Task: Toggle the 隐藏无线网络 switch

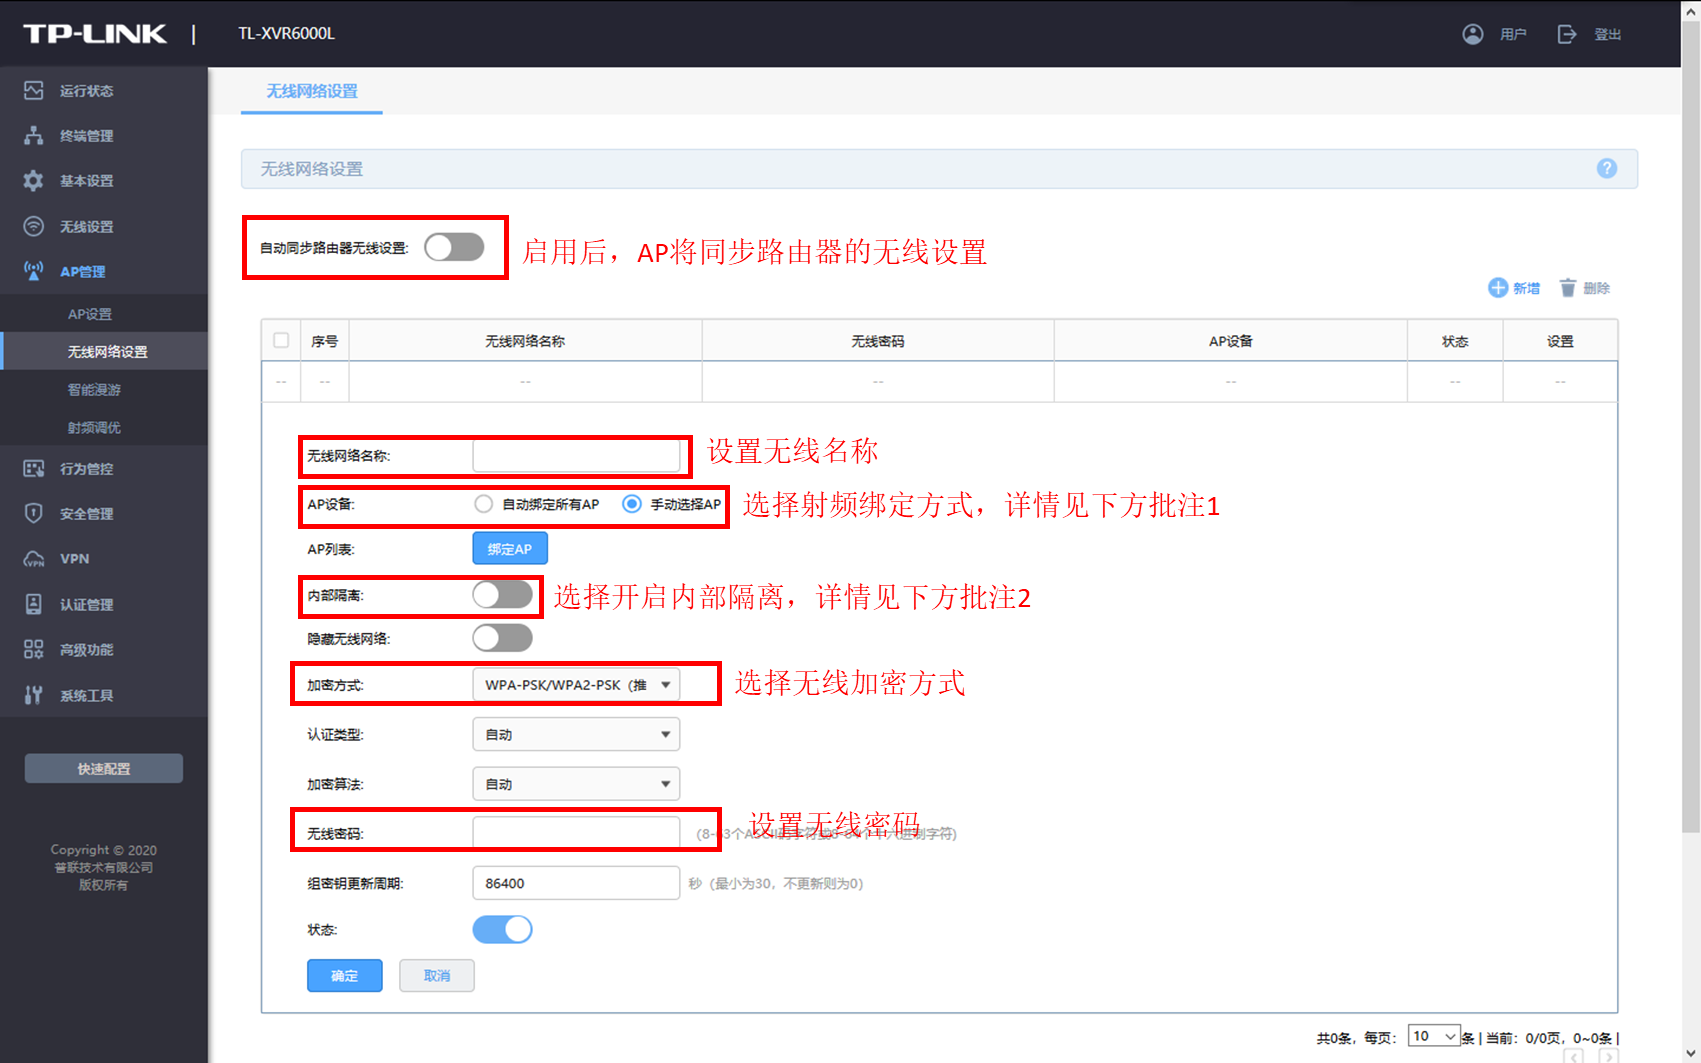Action: (502, 638)
